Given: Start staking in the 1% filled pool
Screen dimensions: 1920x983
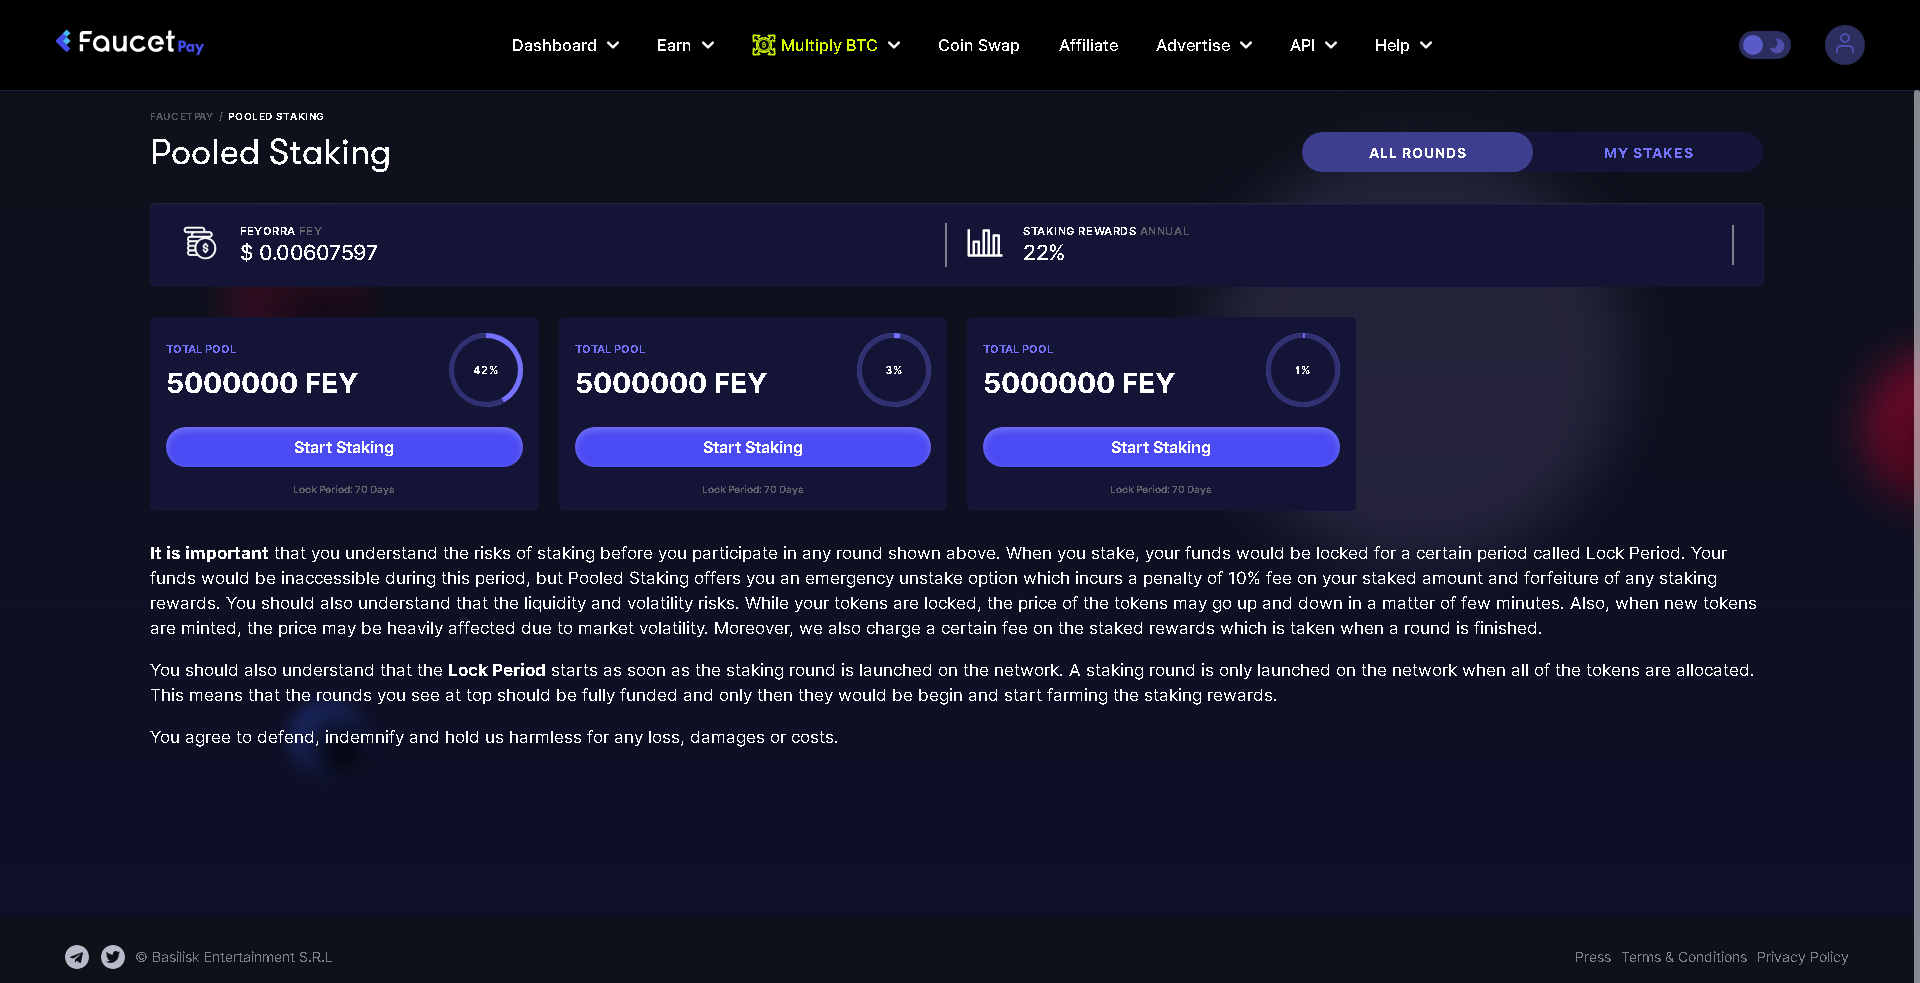Looking at the screenshot, I should coord(1161,447).
